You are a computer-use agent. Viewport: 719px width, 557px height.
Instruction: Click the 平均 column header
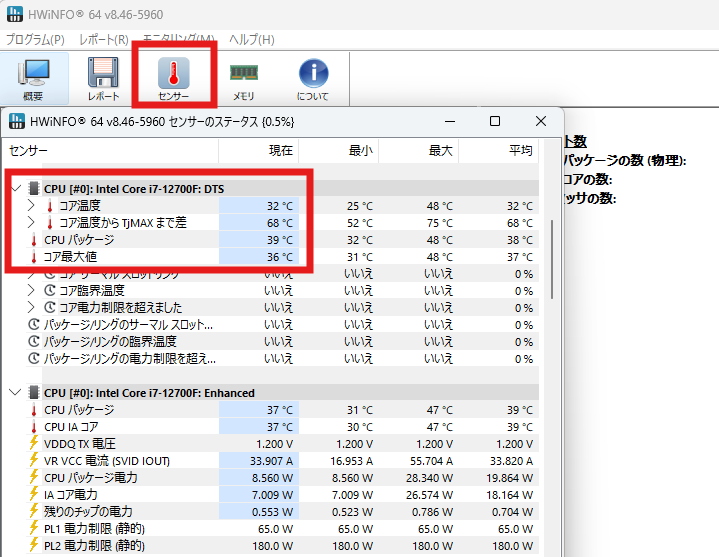(498, 150)
